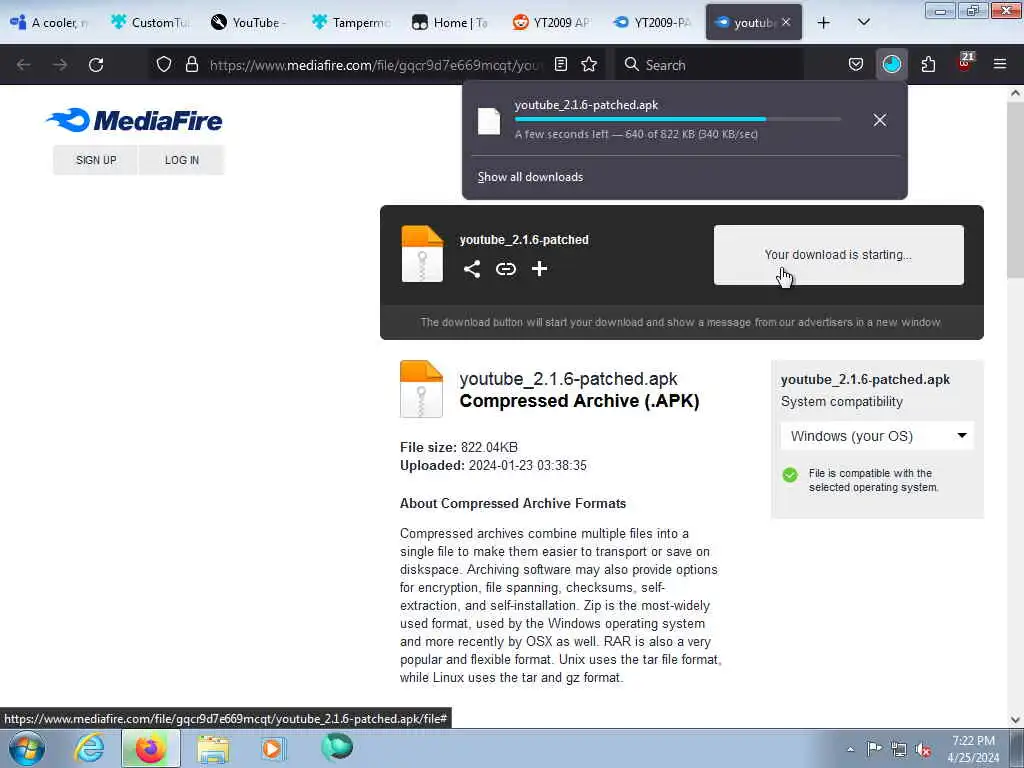1024x768 pixels.
Task: Open the taskbar clock and date
Action: (973, 749)
